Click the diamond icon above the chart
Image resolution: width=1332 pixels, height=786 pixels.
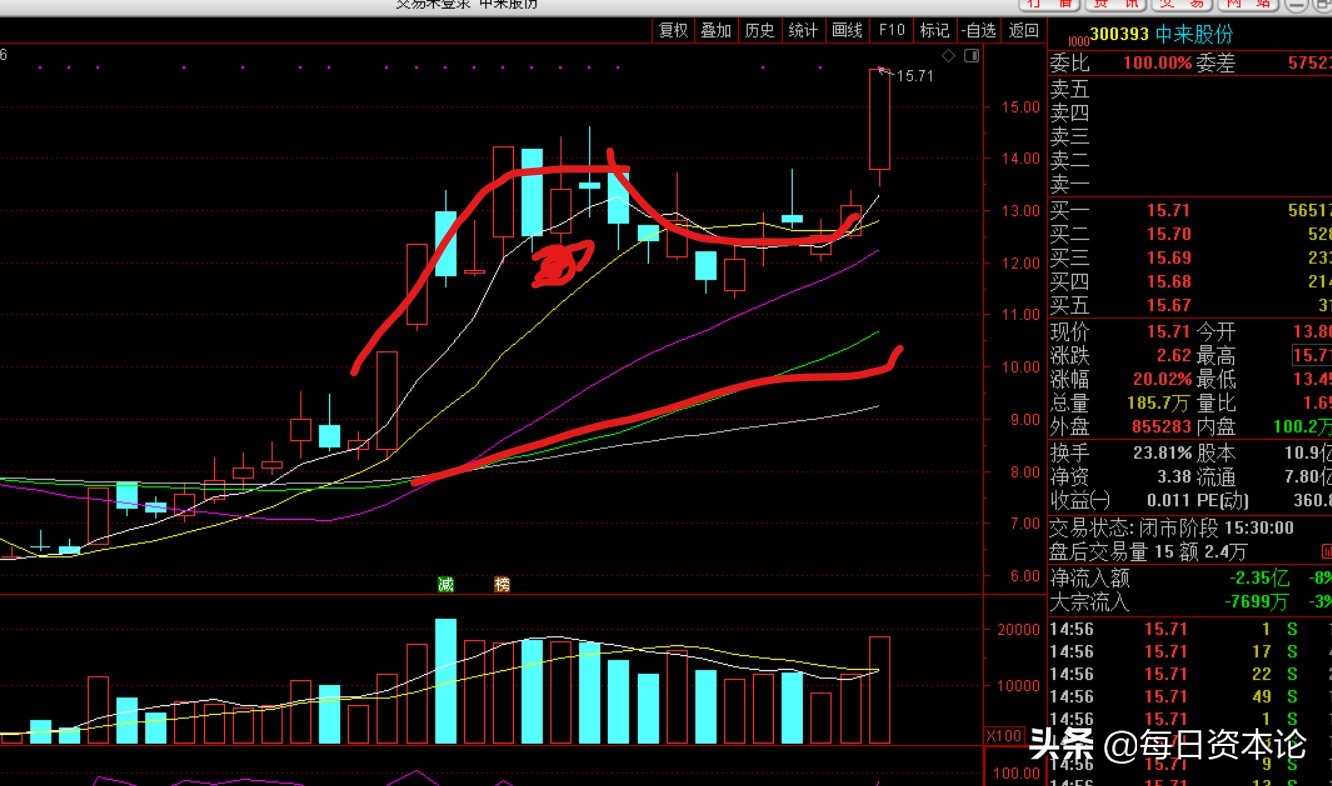pos(949,56)
